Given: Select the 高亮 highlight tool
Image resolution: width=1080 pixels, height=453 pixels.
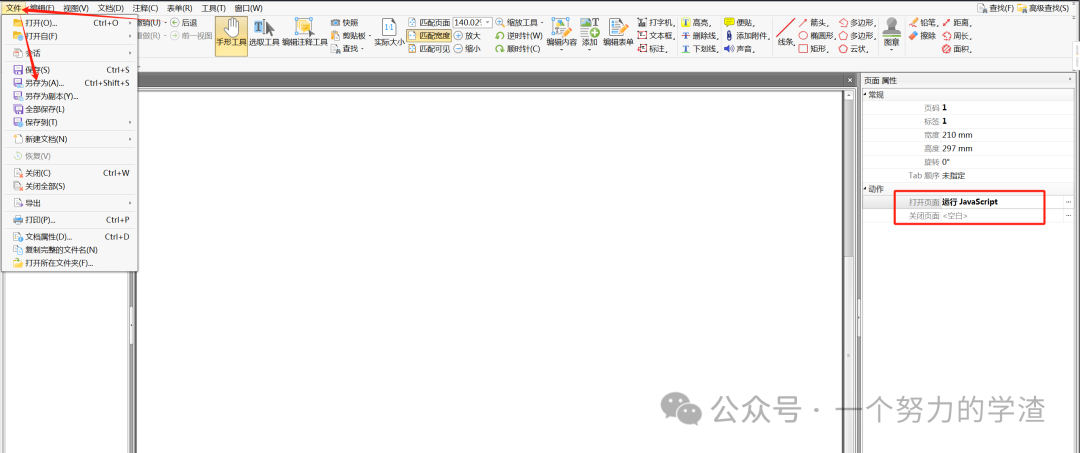Looking at the screenshot, I should click(x=698, y=23).
